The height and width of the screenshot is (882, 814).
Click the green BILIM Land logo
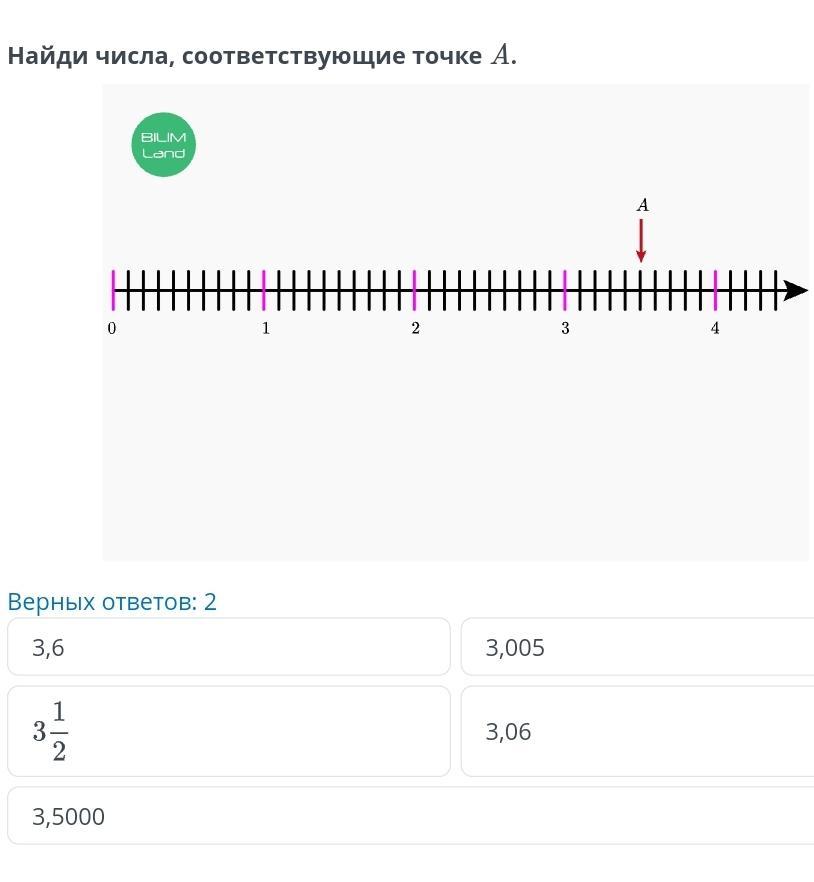click(x=163, y=145)
